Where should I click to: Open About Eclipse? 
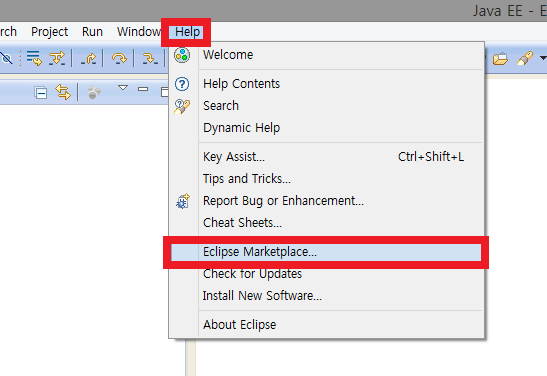(x=327, y=325)
